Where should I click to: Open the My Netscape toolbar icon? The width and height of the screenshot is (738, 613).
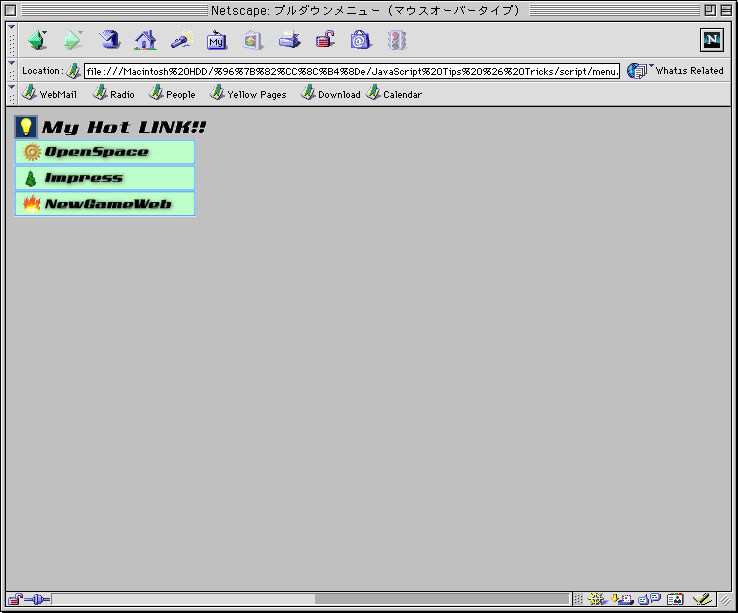[217, 40]
